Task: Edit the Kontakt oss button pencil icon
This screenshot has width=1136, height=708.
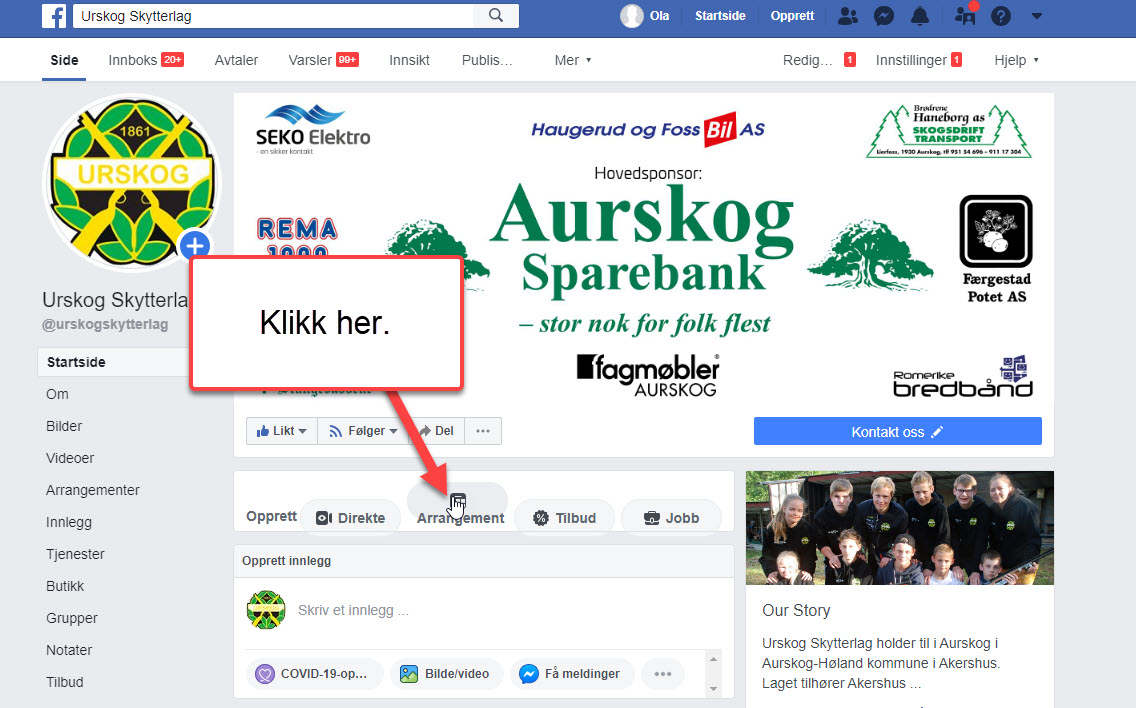Action: click(937, 432)
